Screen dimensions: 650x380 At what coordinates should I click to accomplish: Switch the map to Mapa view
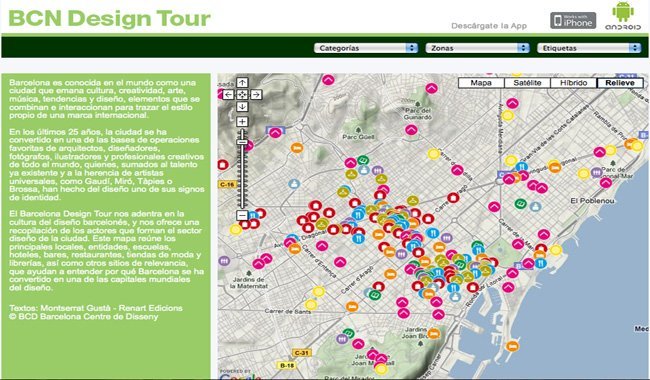point(481,83)
